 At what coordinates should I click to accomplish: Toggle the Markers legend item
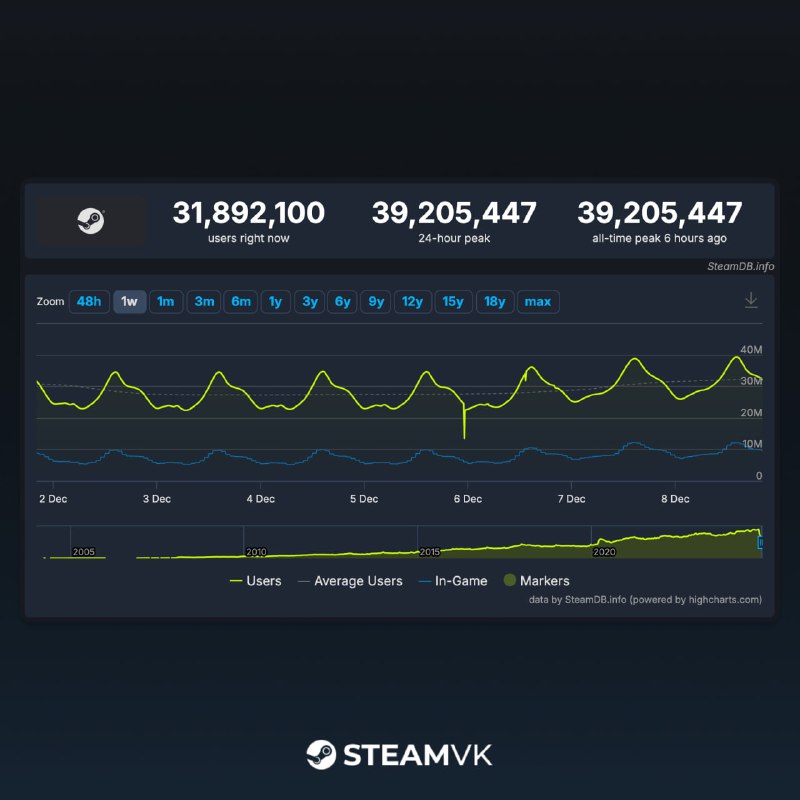point(535,581)
